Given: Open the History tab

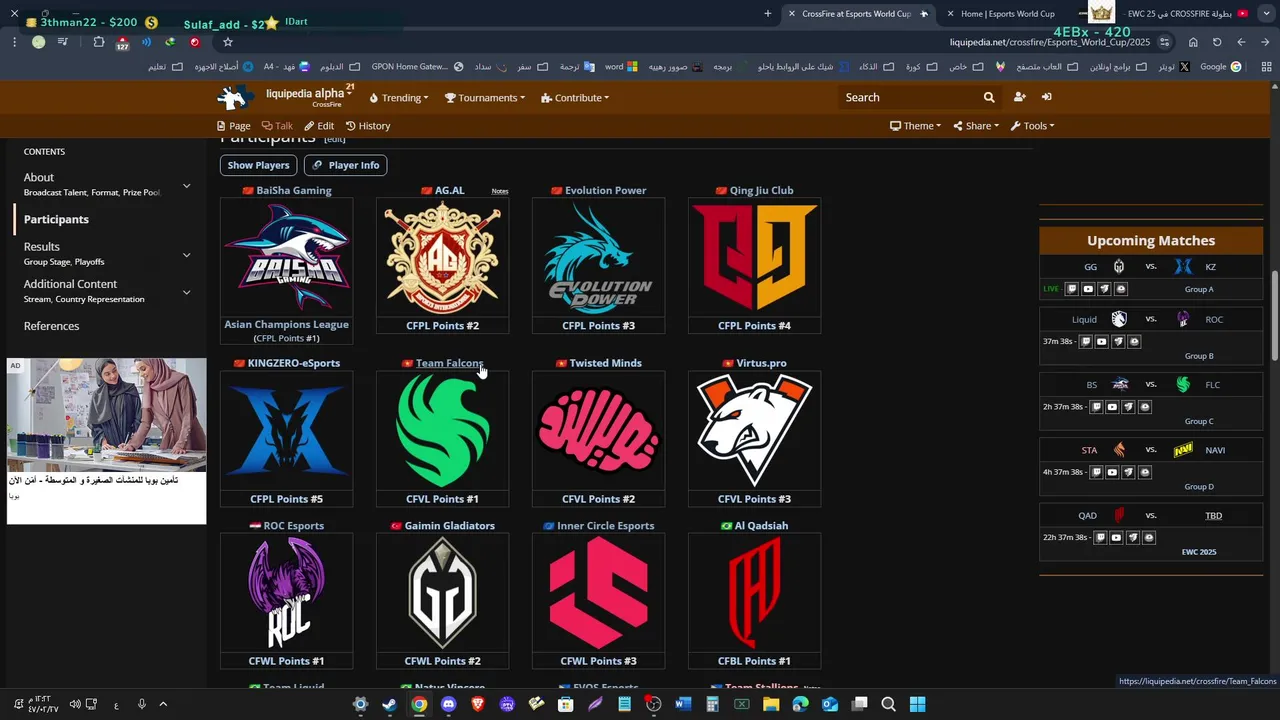Looking at the screenshot, I should (368, 126).
